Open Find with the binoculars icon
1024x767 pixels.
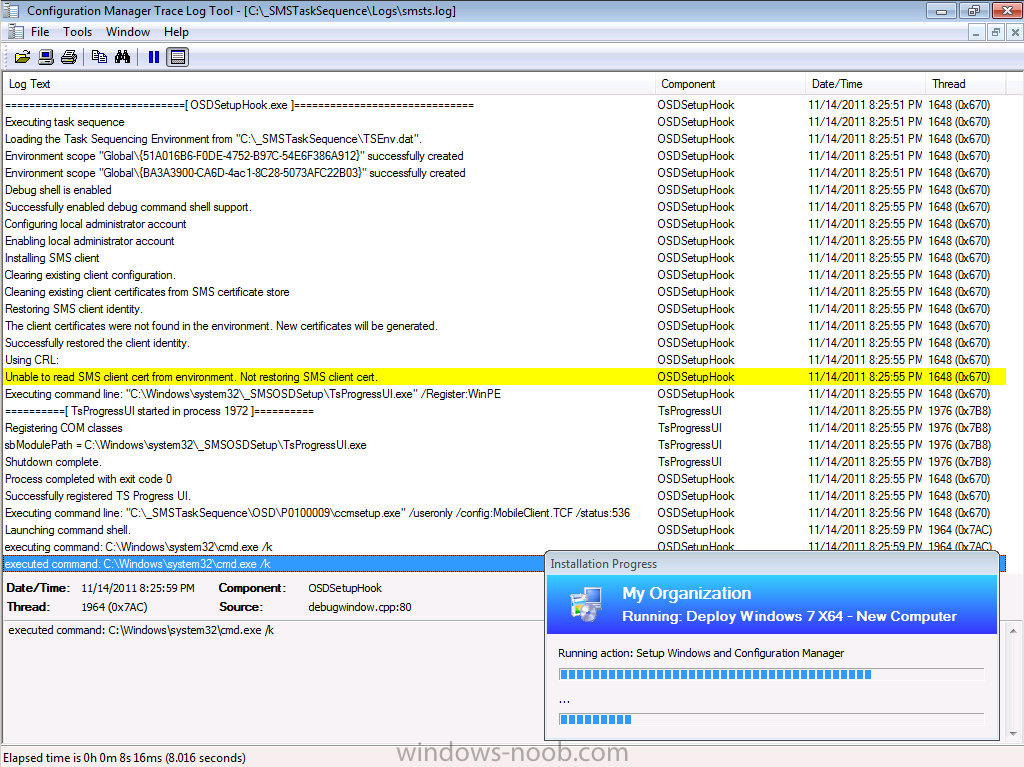click(122, 57)
